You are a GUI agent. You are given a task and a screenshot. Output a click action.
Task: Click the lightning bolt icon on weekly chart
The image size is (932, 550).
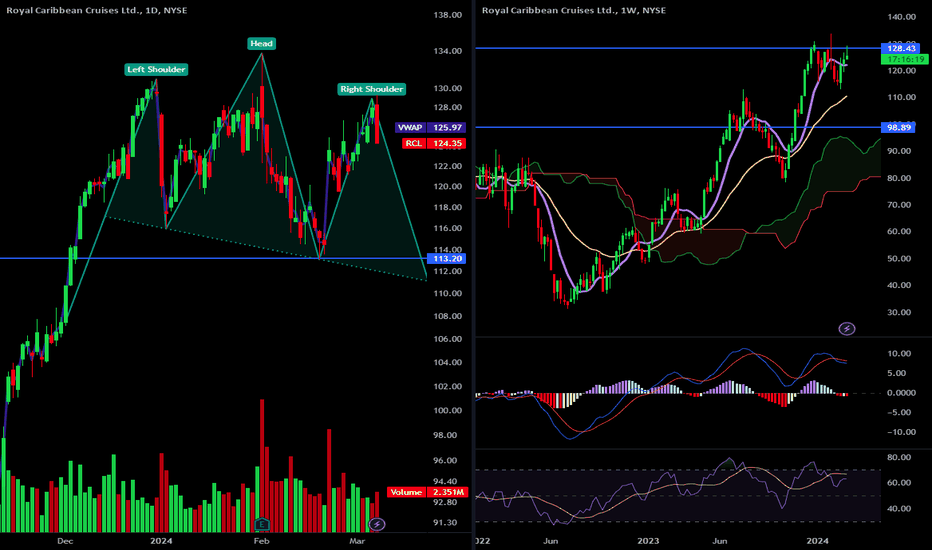(847, 328)
